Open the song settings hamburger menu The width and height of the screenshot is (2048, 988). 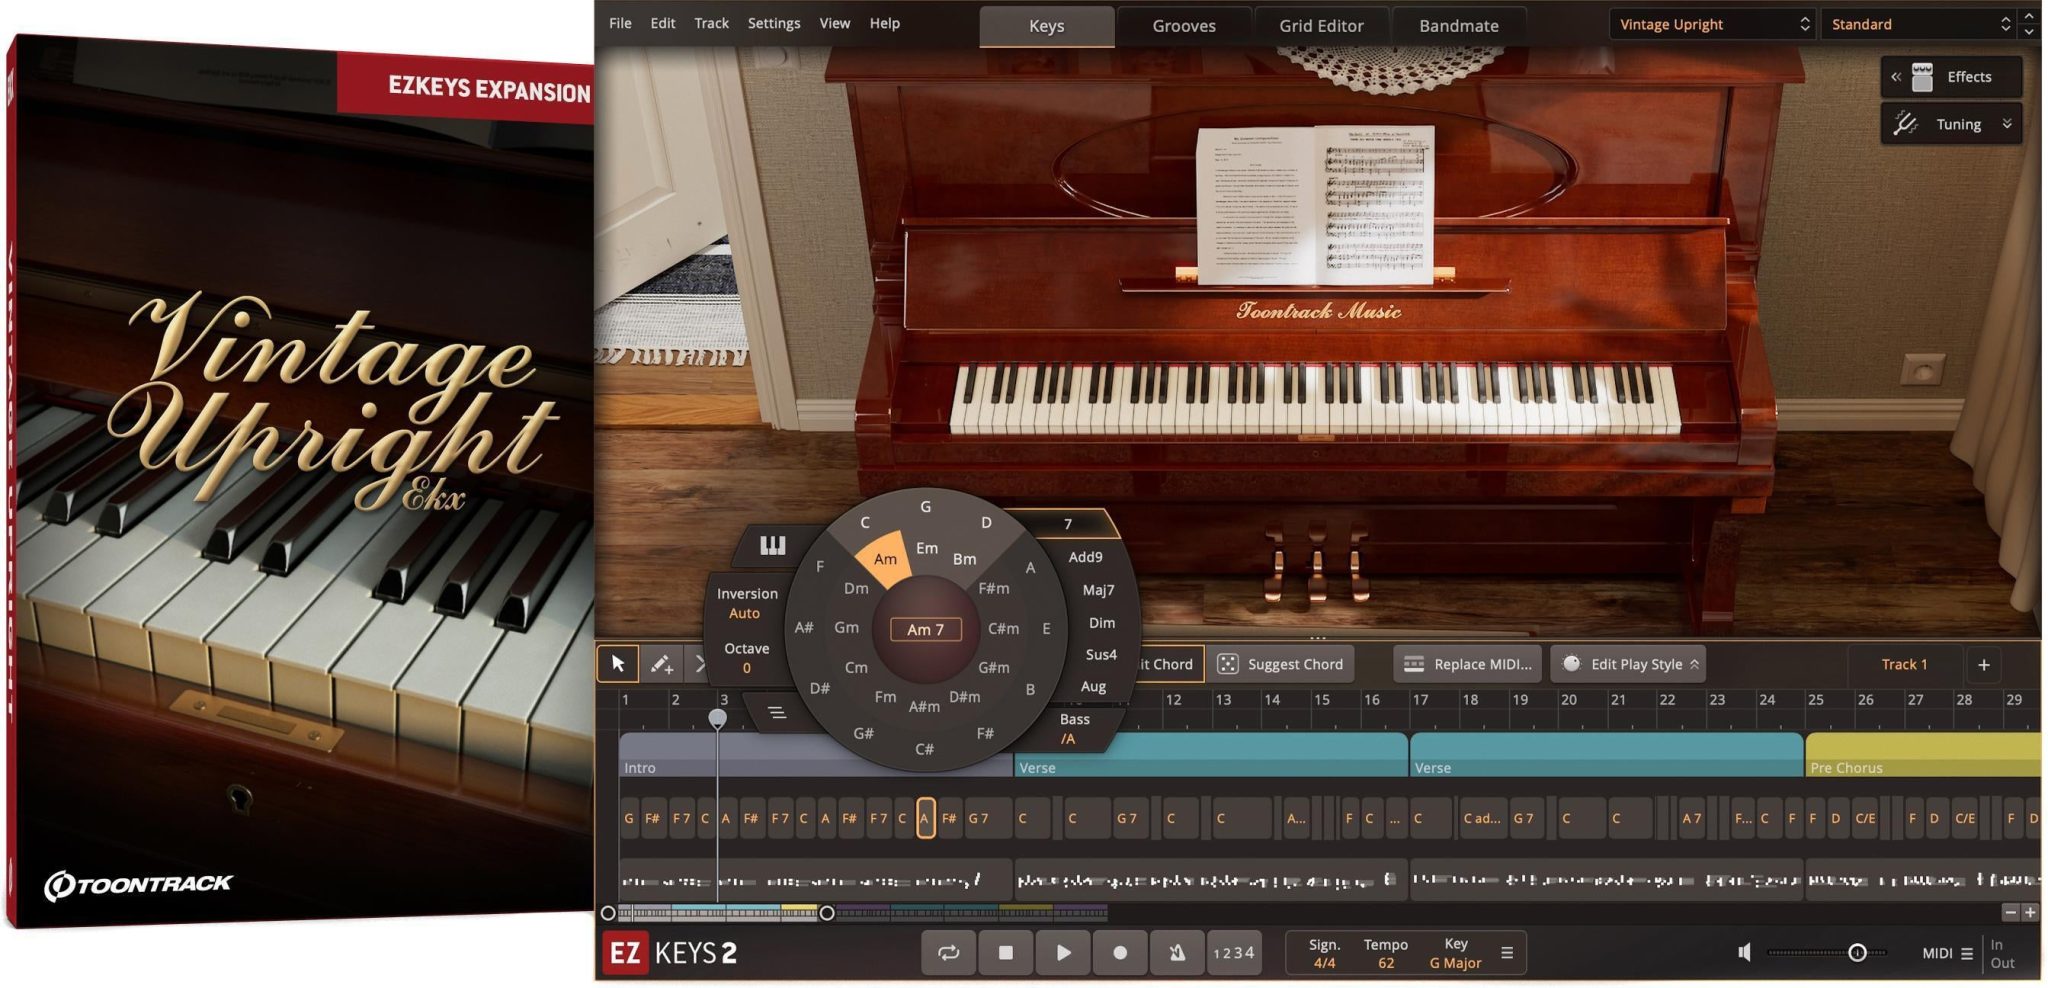(x=1507, y=953)
